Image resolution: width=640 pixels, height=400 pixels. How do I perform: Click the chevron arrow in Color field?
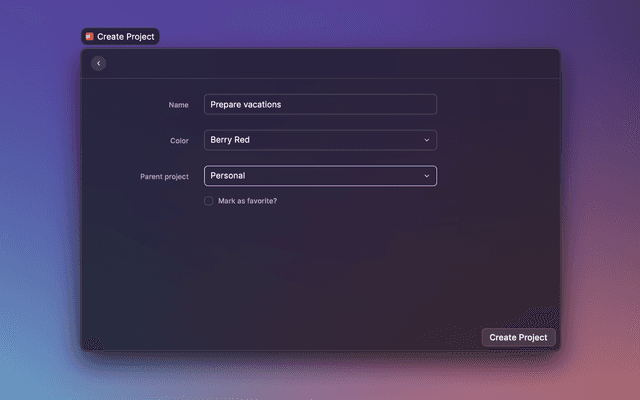[x=426, y=140]
